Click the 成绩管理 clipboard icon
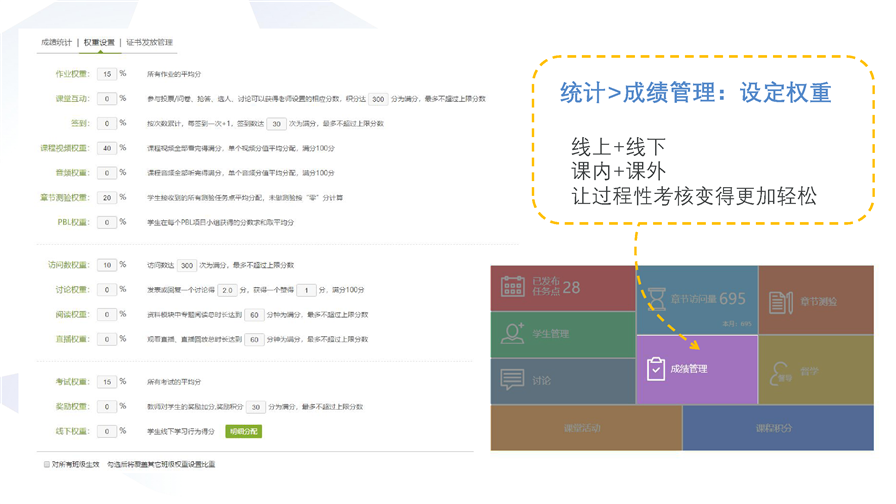This screenshot has width=896, height=504. (x=655, y=369)
